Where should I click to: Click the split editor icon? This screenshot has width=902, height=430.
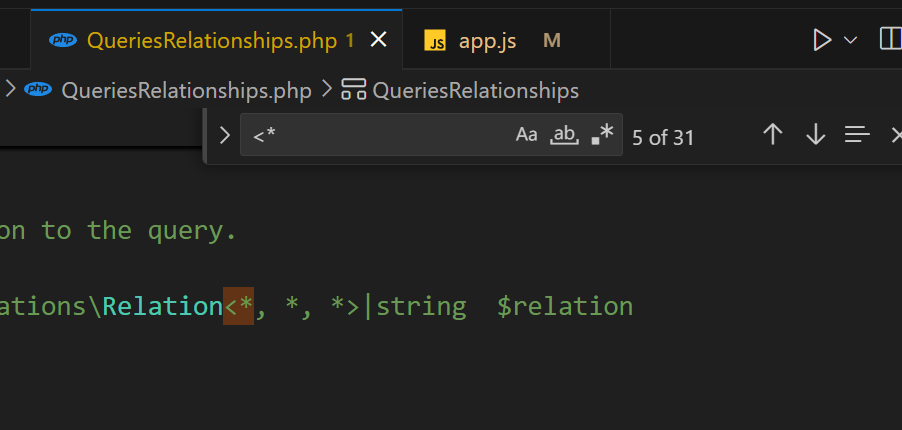[889, 40]
